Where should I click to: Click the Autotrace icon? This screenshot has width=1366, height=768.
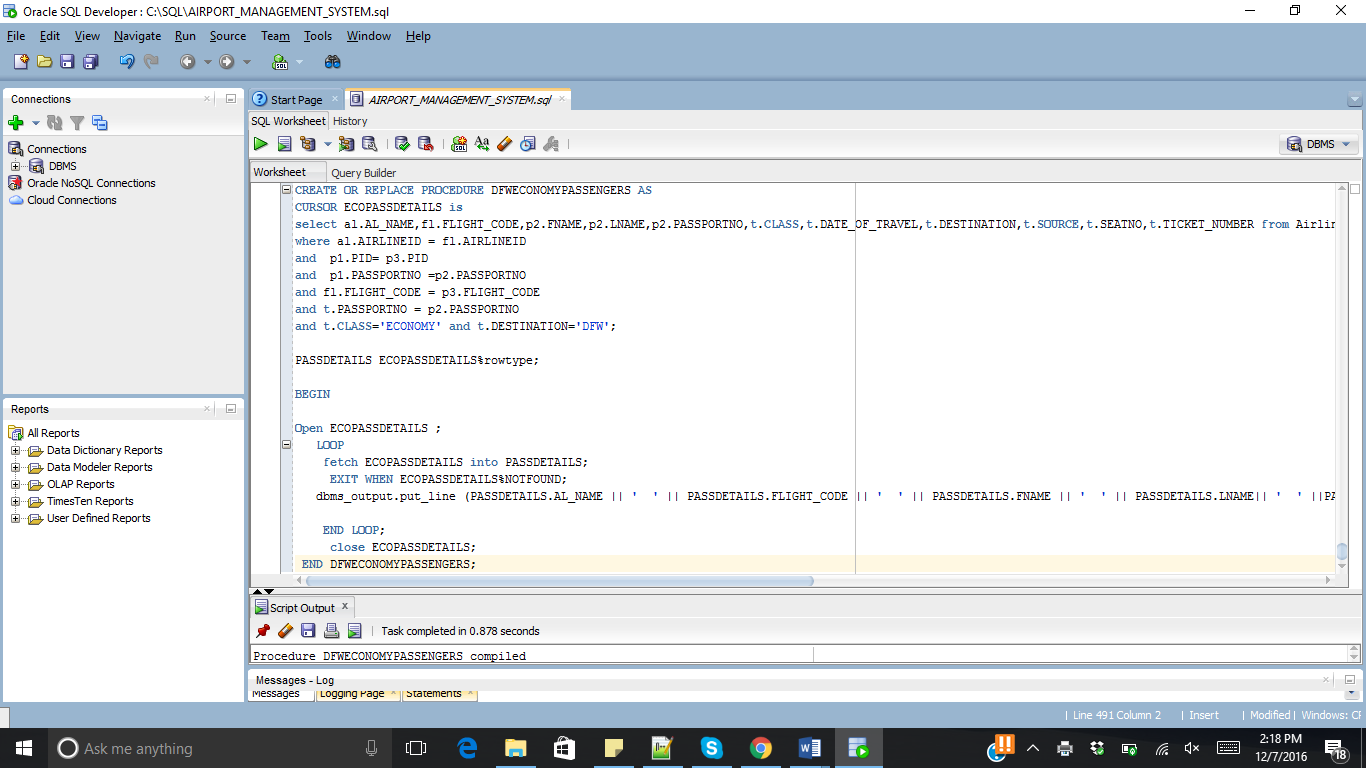[x=346, y=144]
